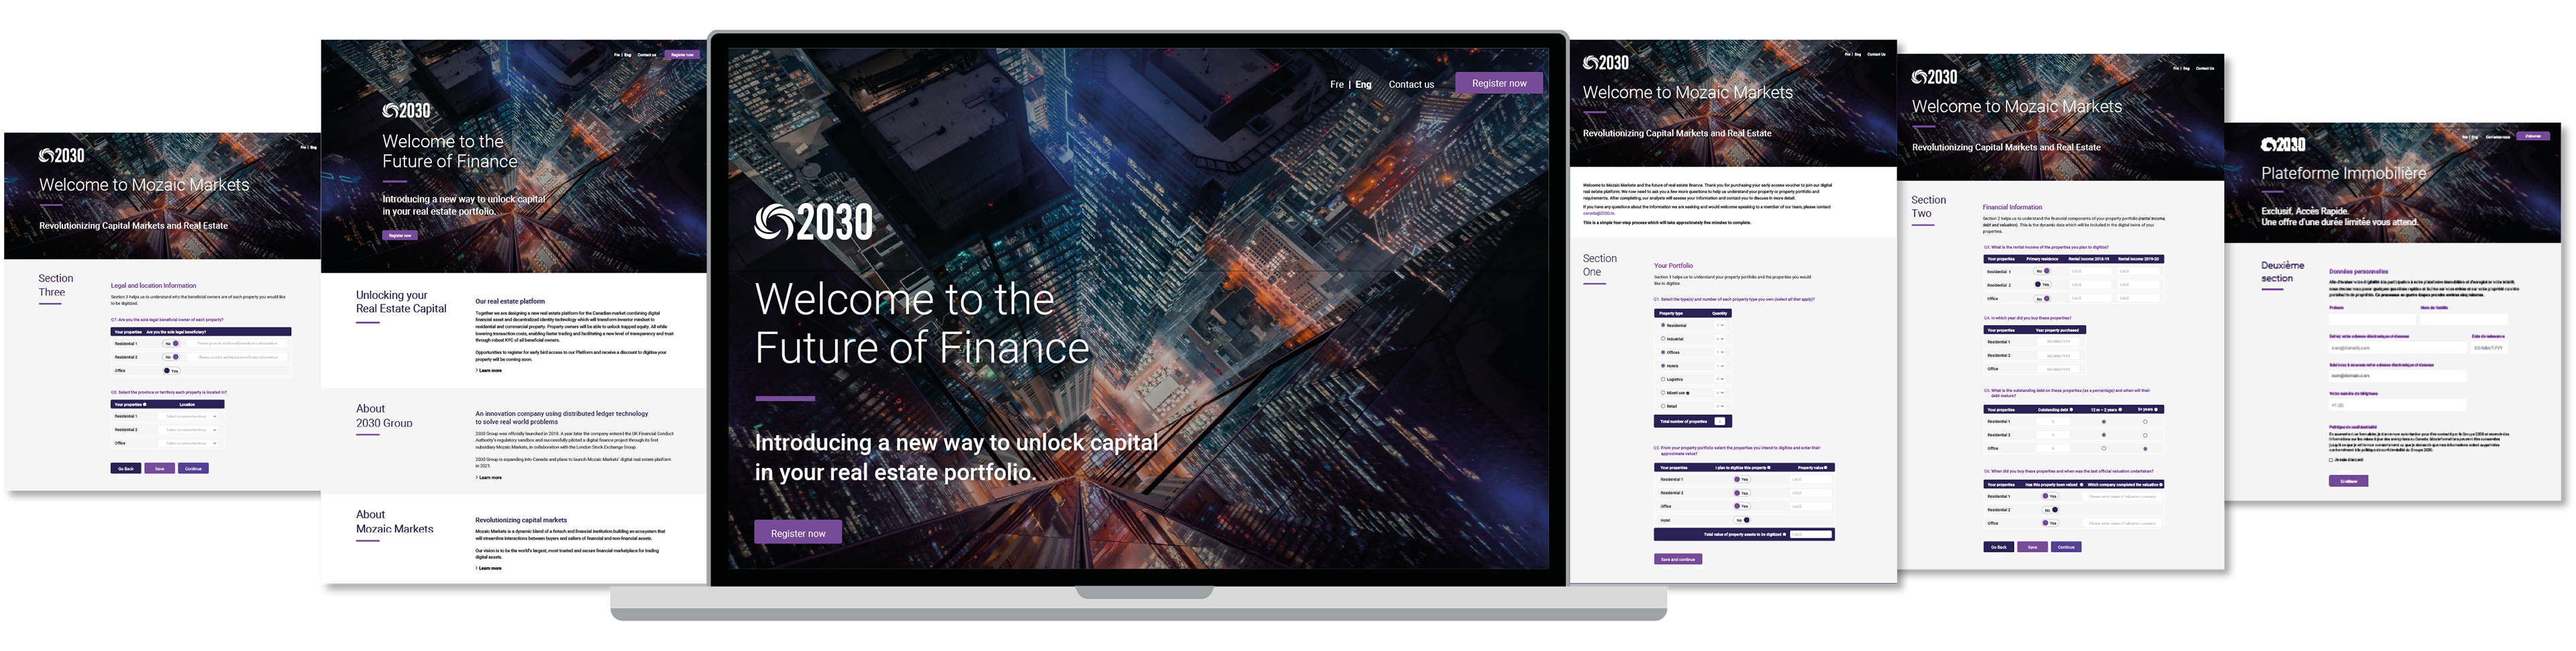Click 'Save' on the Section Three page

[160, 469]
